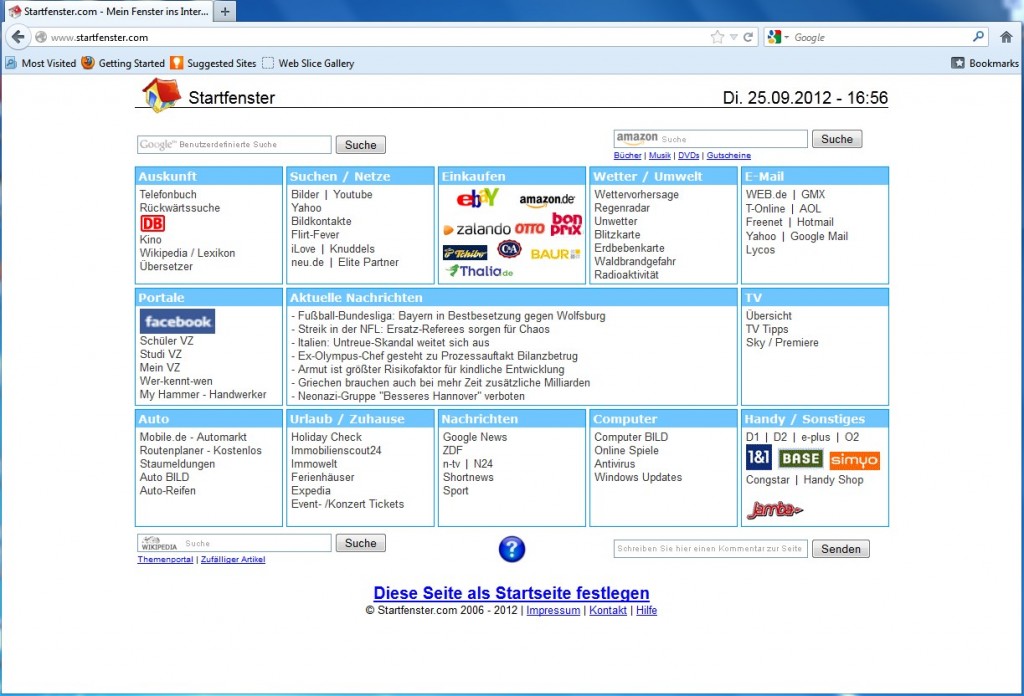The height and width of the screenshot is (696, 1024).
Task: Open the Holiday Check link
Action: click(326, 437)
